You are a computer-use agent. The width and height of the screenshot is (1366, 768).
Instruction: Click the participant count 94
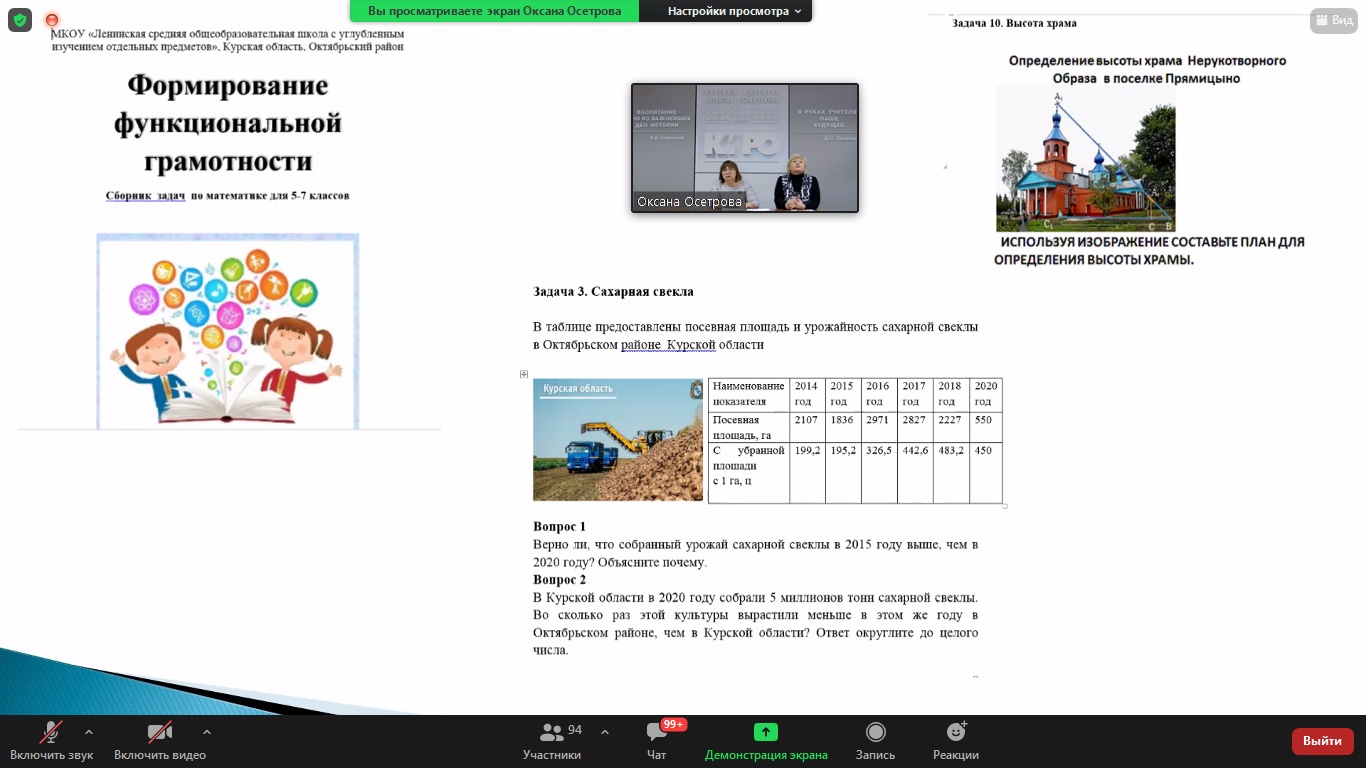[x=575, y=730]
